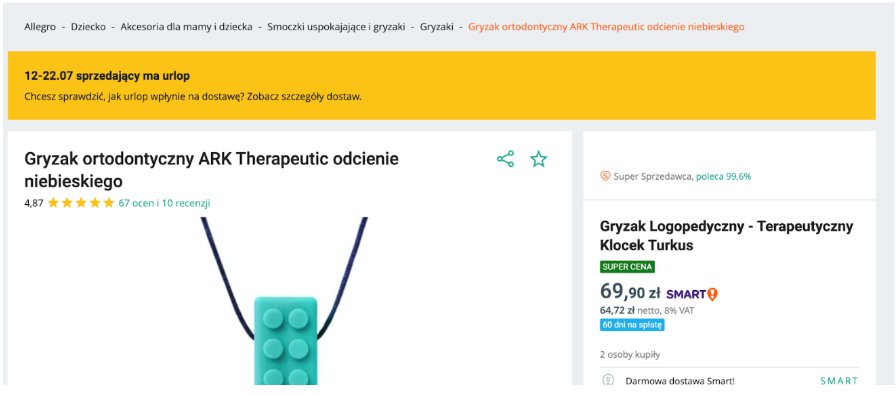
Task: Click the SUPER CENA green badge
Action: click(627, 267)
